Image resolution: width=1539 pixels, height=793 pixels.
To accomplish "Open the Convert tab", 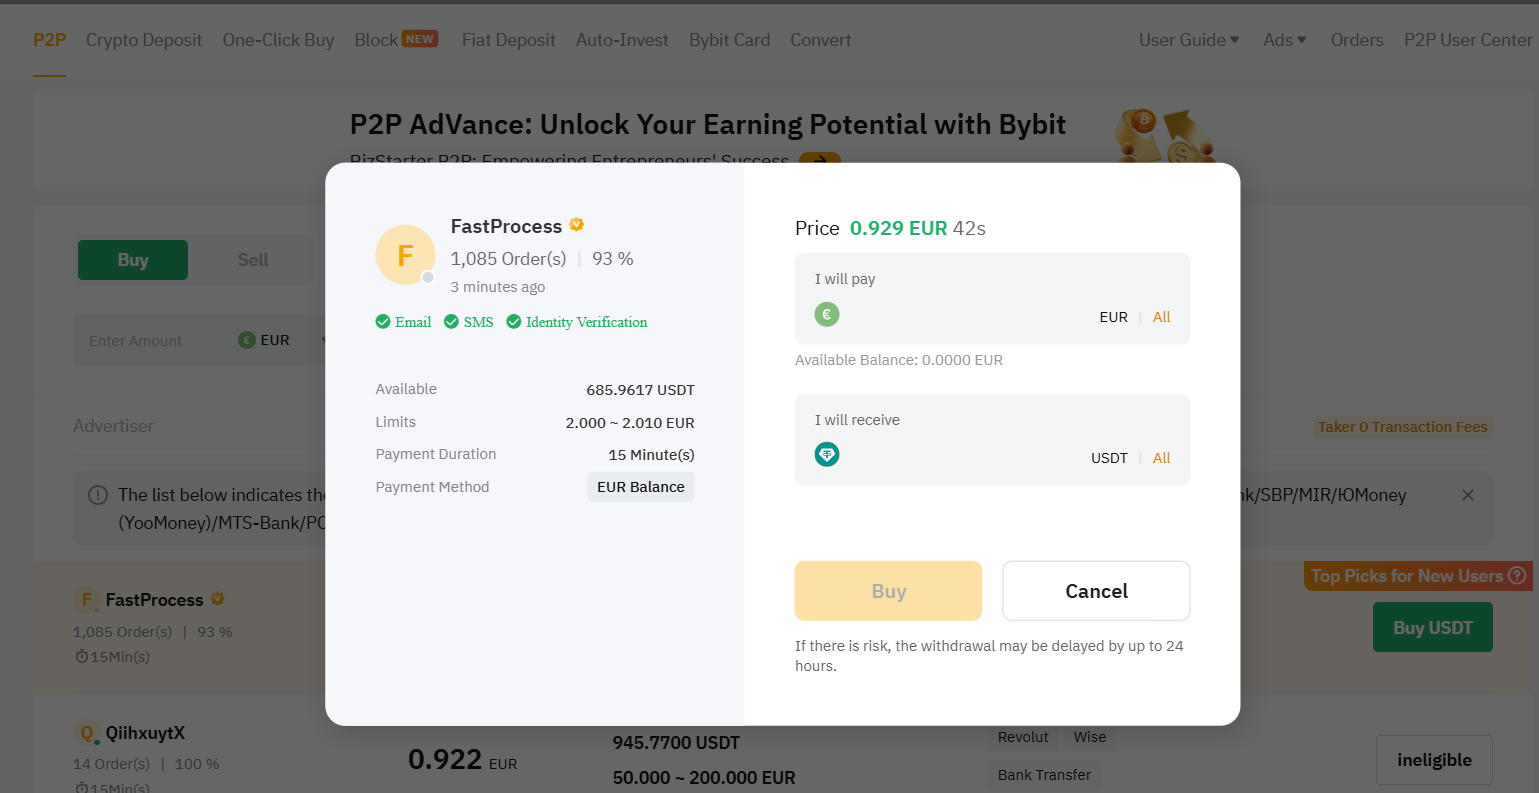I will click(x=820, y=40).
